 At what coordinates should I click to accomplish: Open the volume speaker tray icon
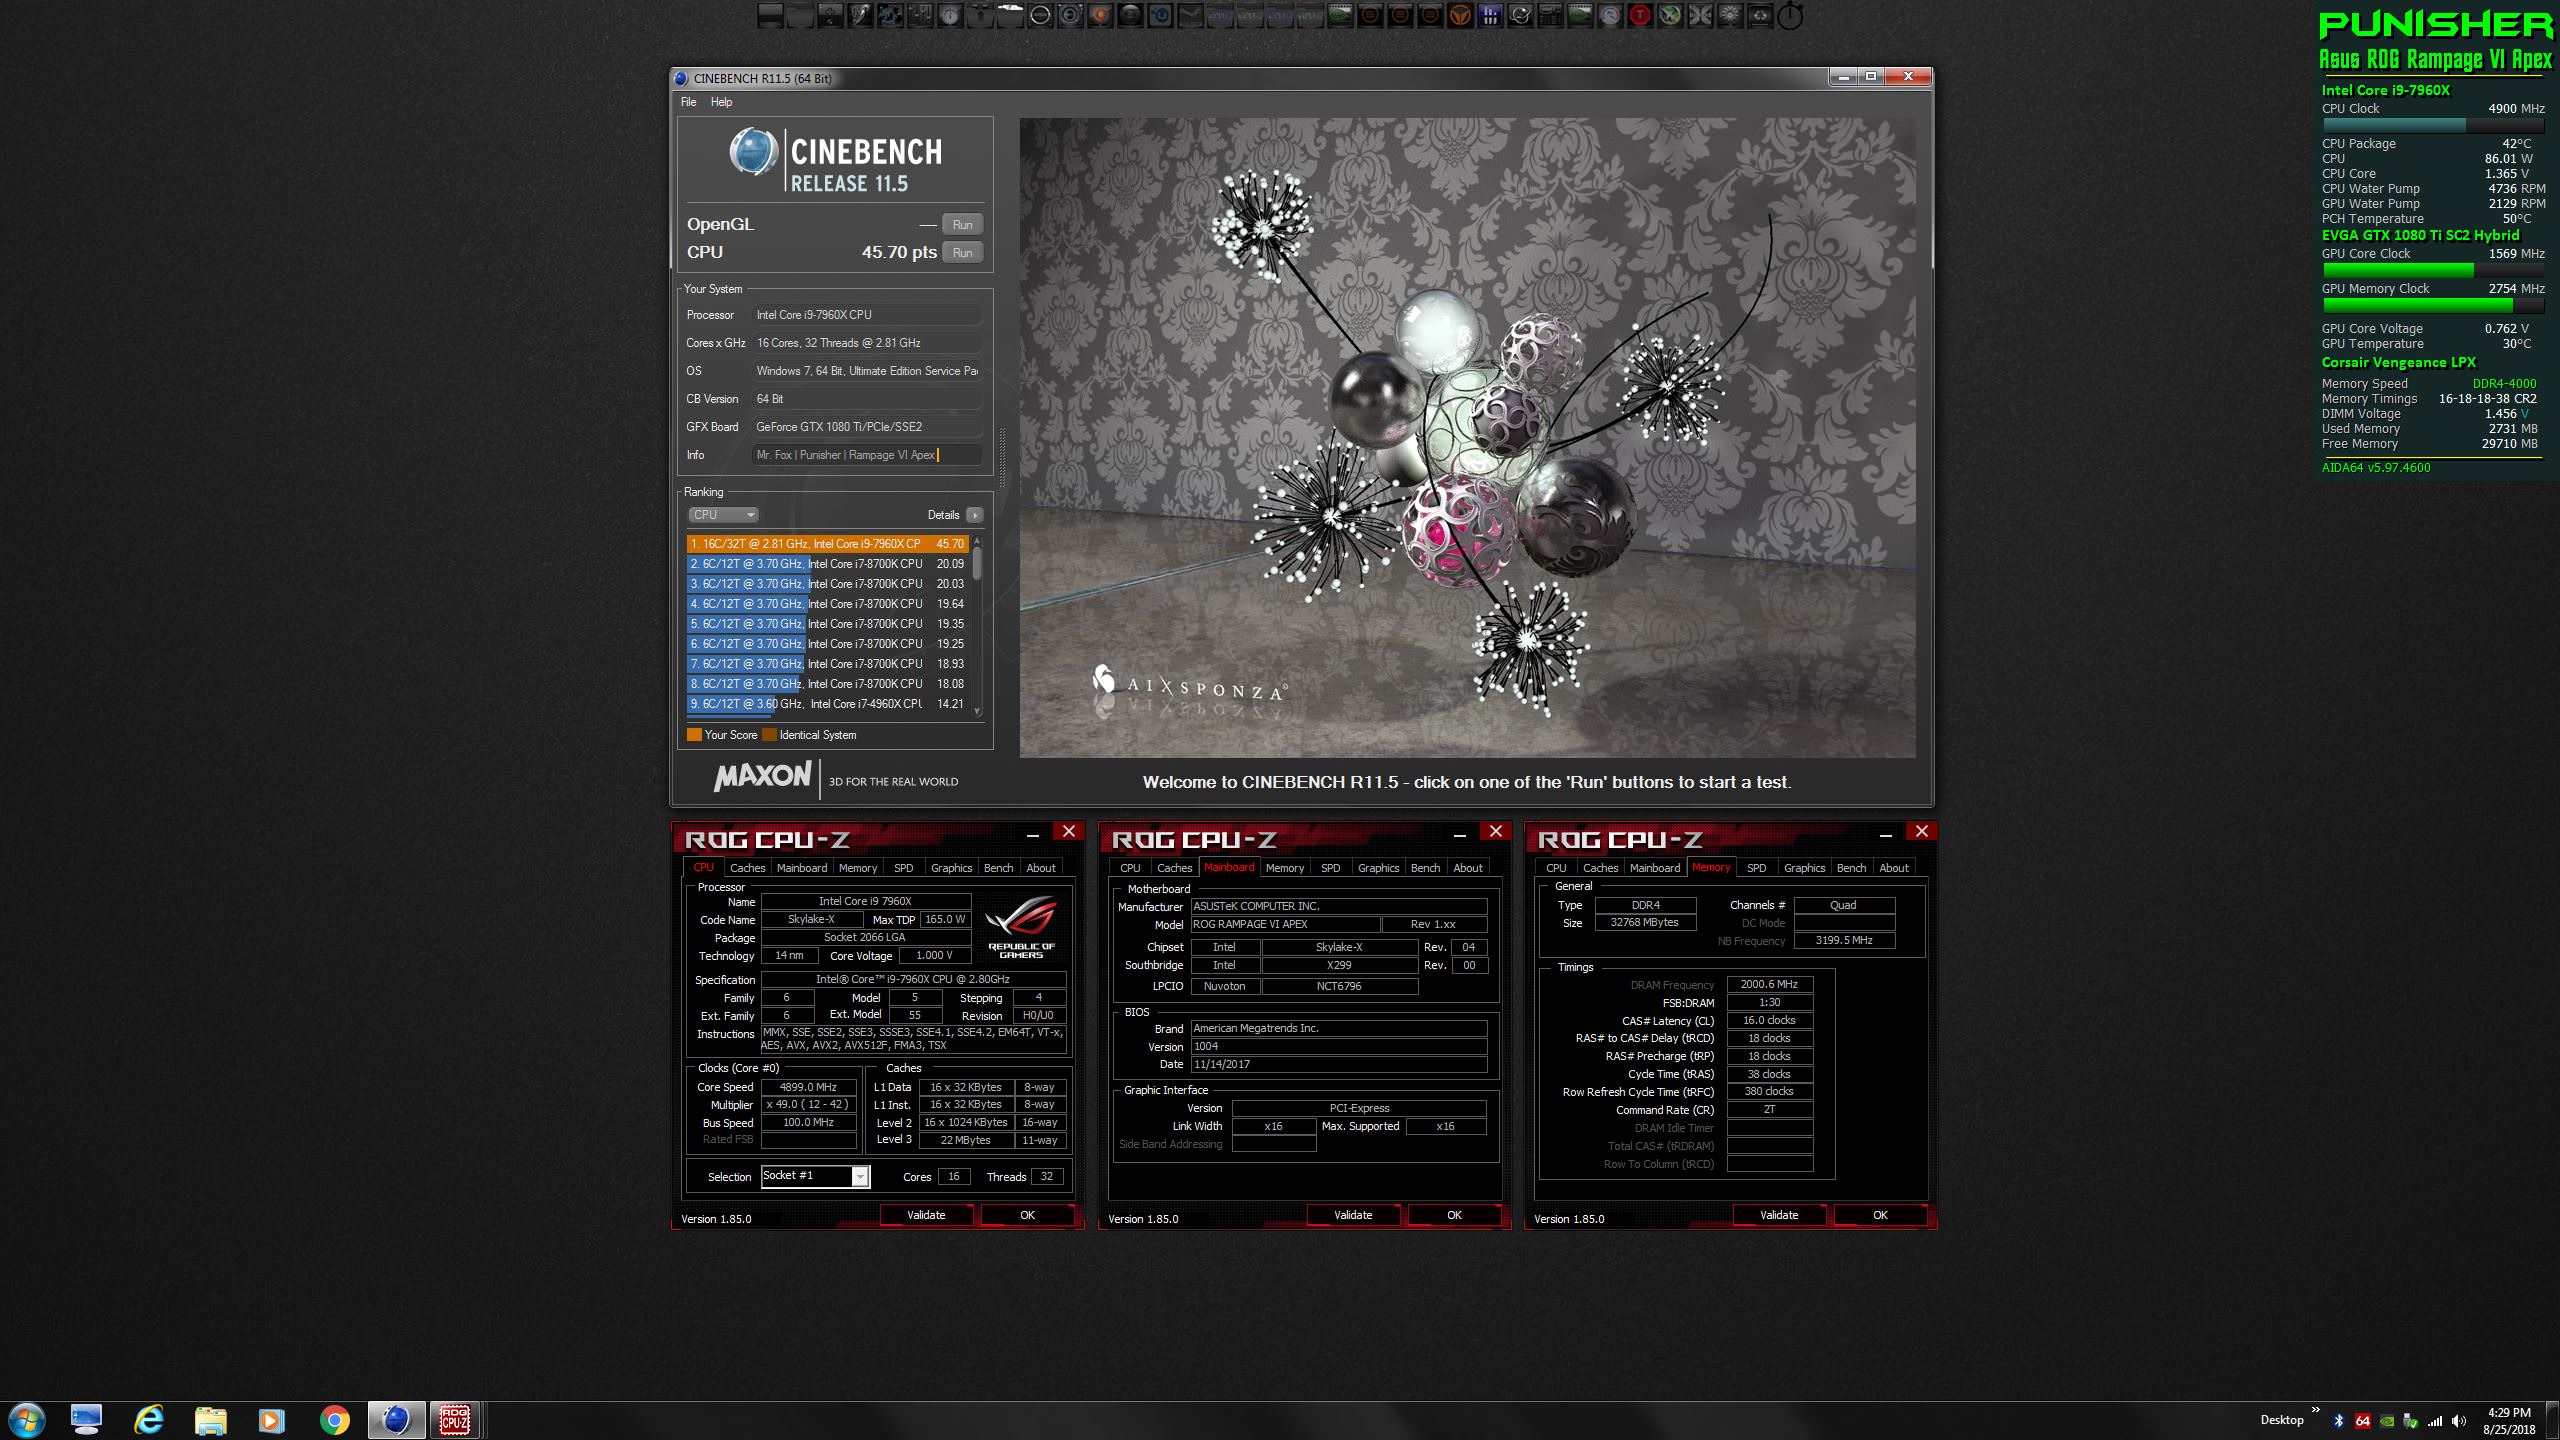(x=2459, y=1421)
